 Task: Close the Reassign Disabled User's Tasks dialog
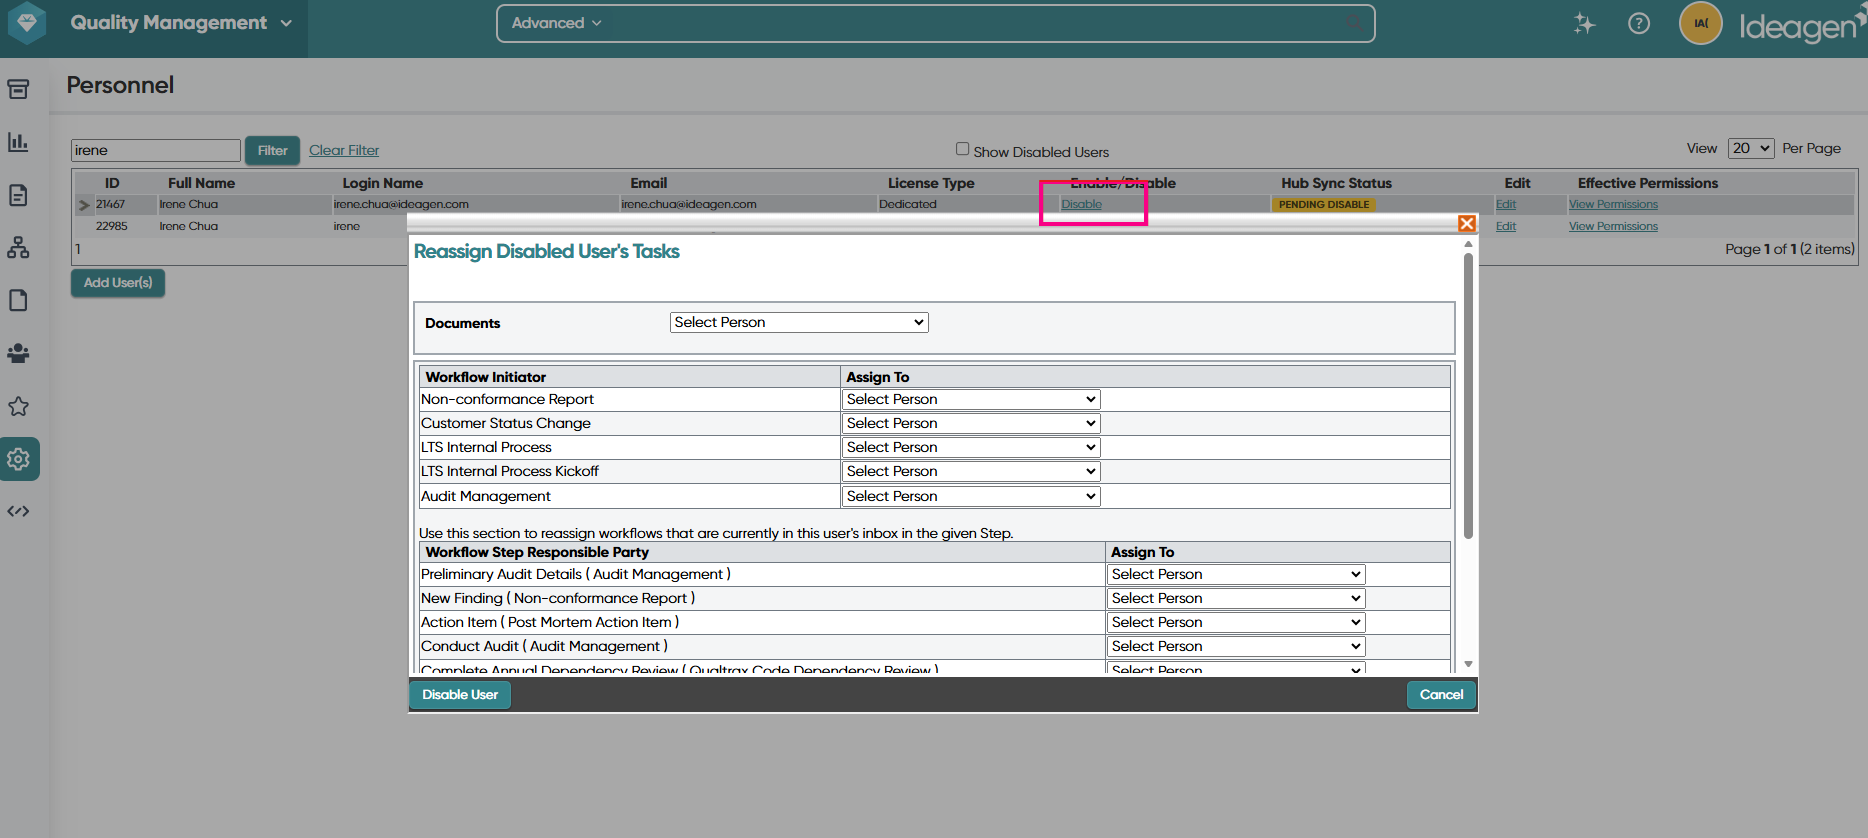pyautogui.click(x=1467, y=224)
